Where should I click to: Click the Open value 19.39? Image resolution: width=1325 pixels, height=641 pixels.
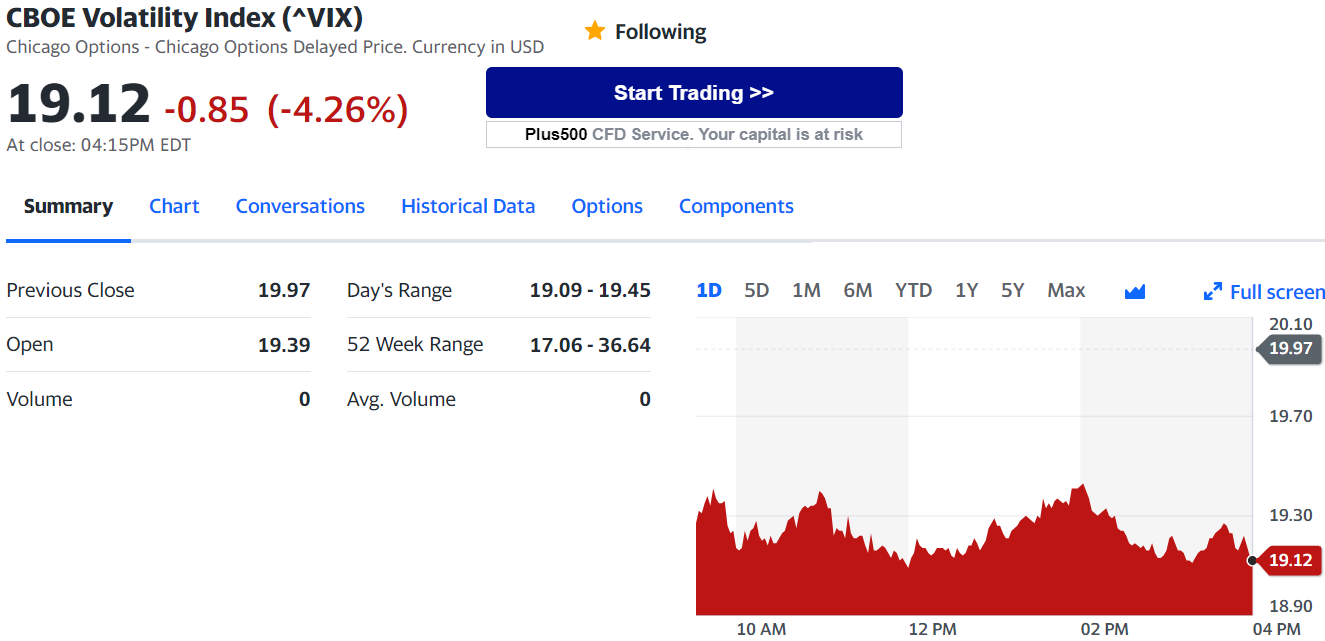pos(284,345)
